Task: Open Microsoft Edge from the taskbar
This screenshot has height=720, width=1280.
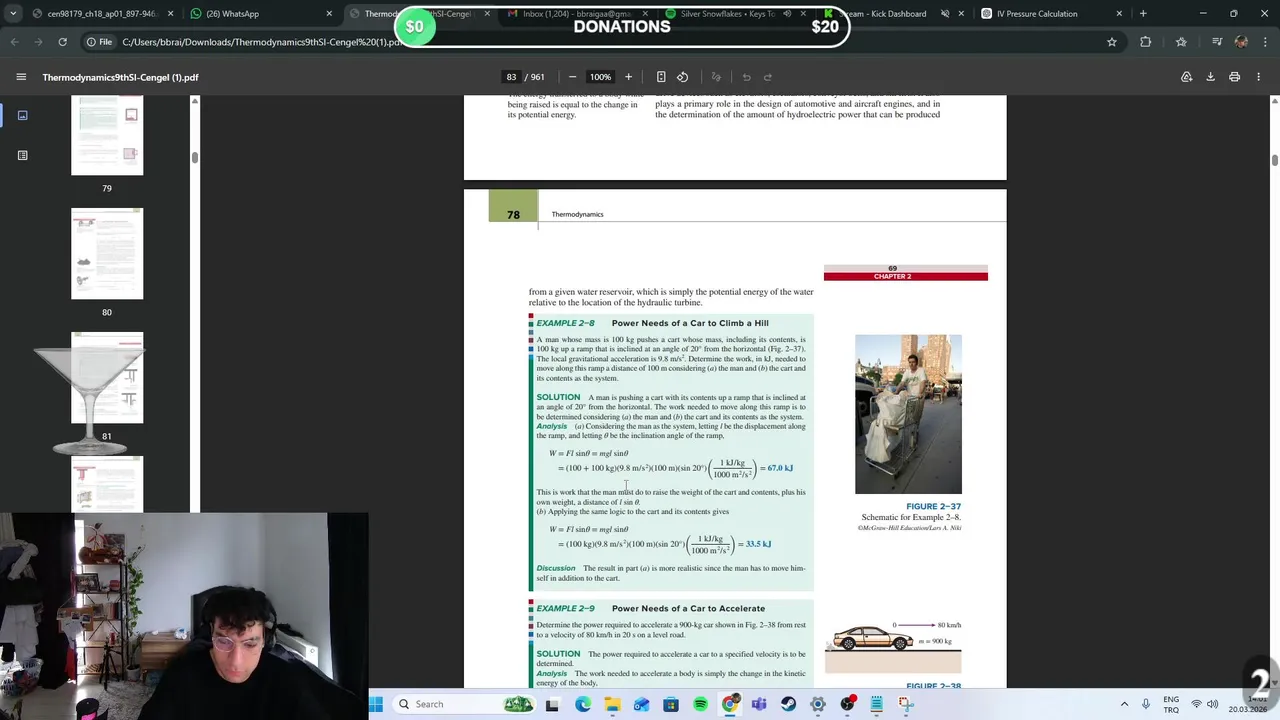Action: 583,704
